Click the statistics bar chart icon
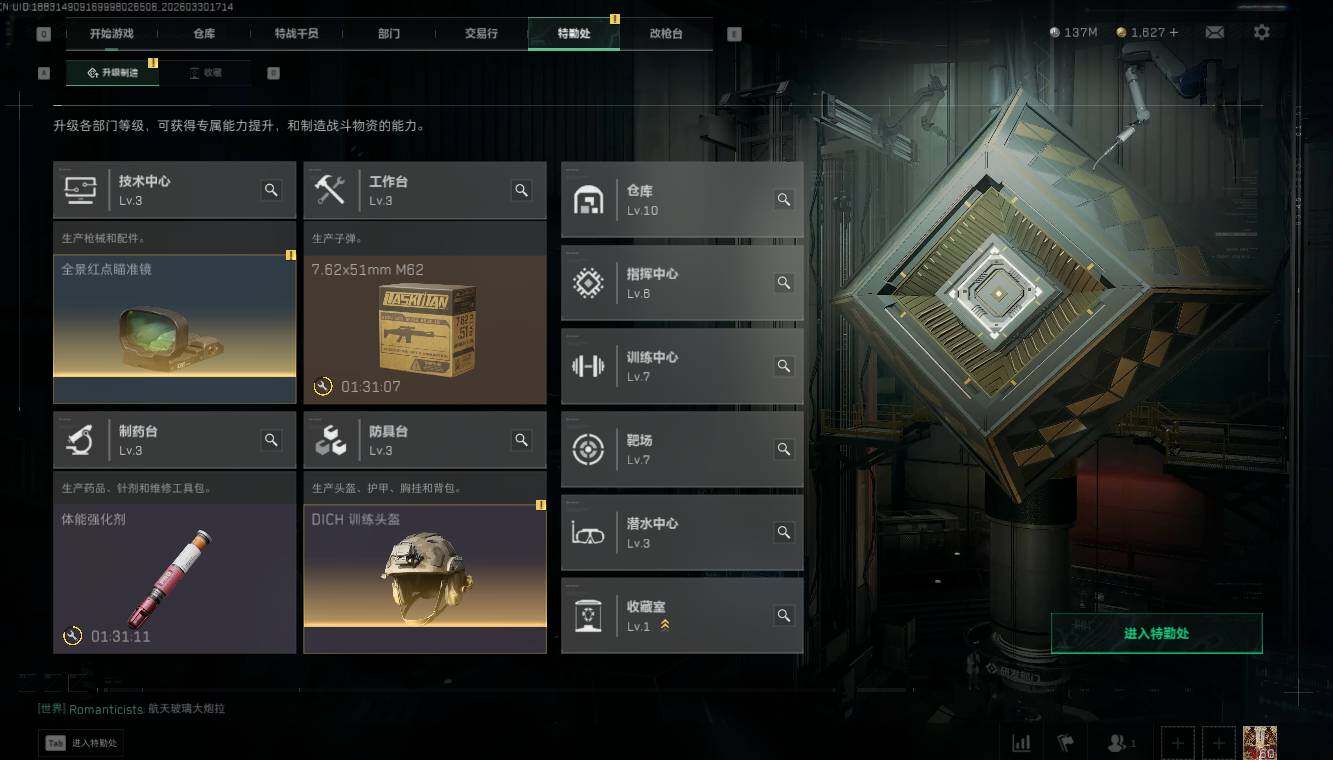The width and height of the screenshot is (1333, 760). point(1021,743)
